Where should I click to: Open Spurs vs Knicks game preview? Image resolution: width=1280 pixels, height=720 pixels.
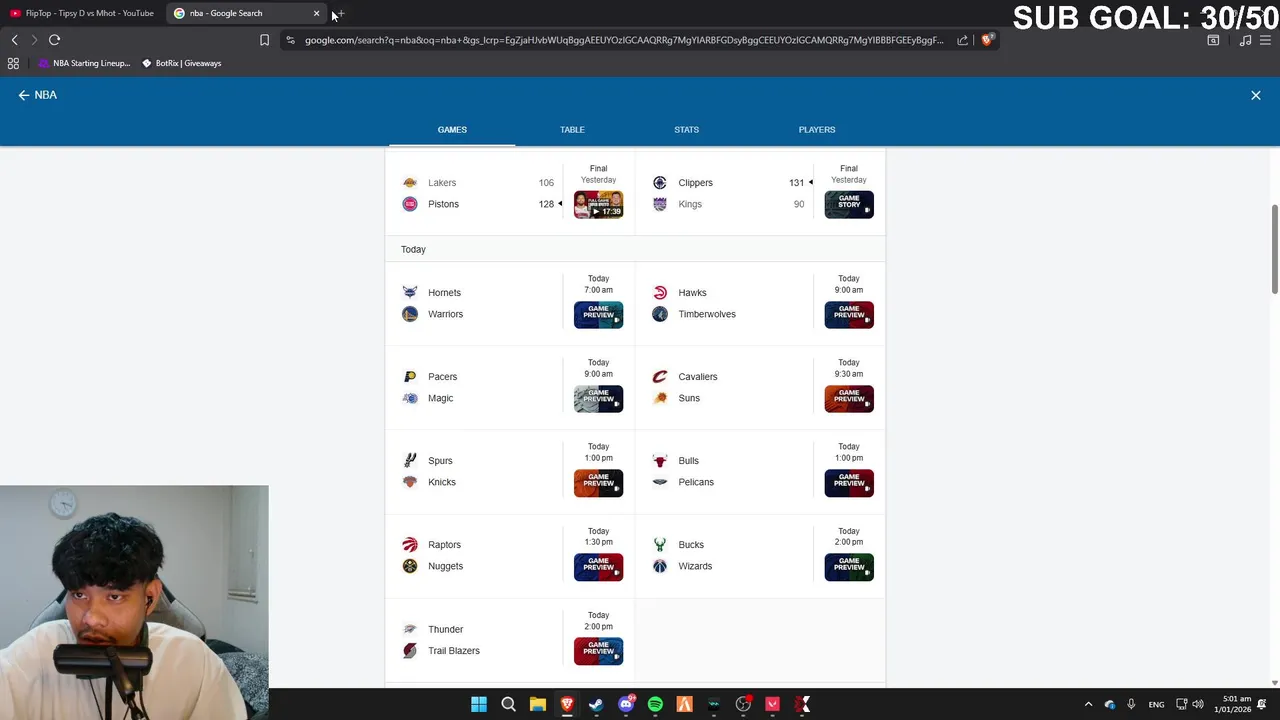click(598, 483)
